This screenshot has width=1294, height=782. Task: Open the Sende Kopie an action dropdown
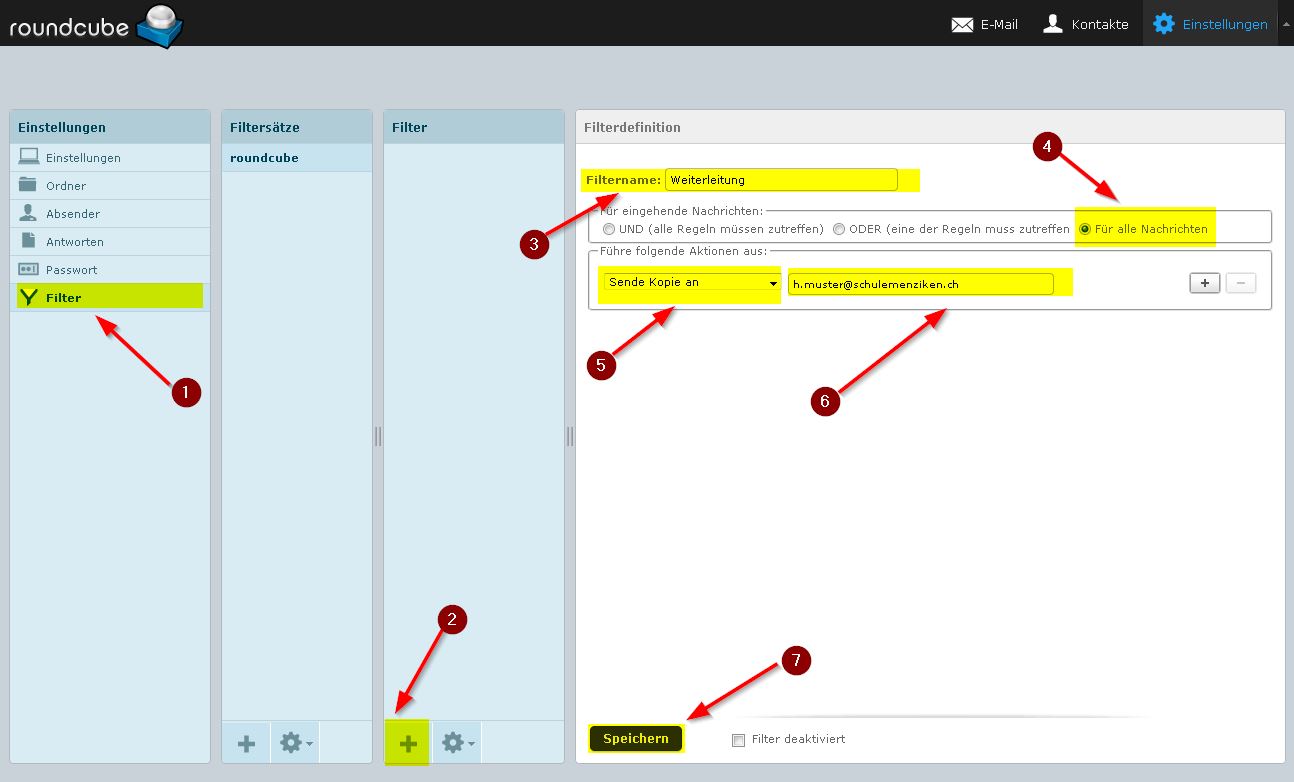pos(691,283)
